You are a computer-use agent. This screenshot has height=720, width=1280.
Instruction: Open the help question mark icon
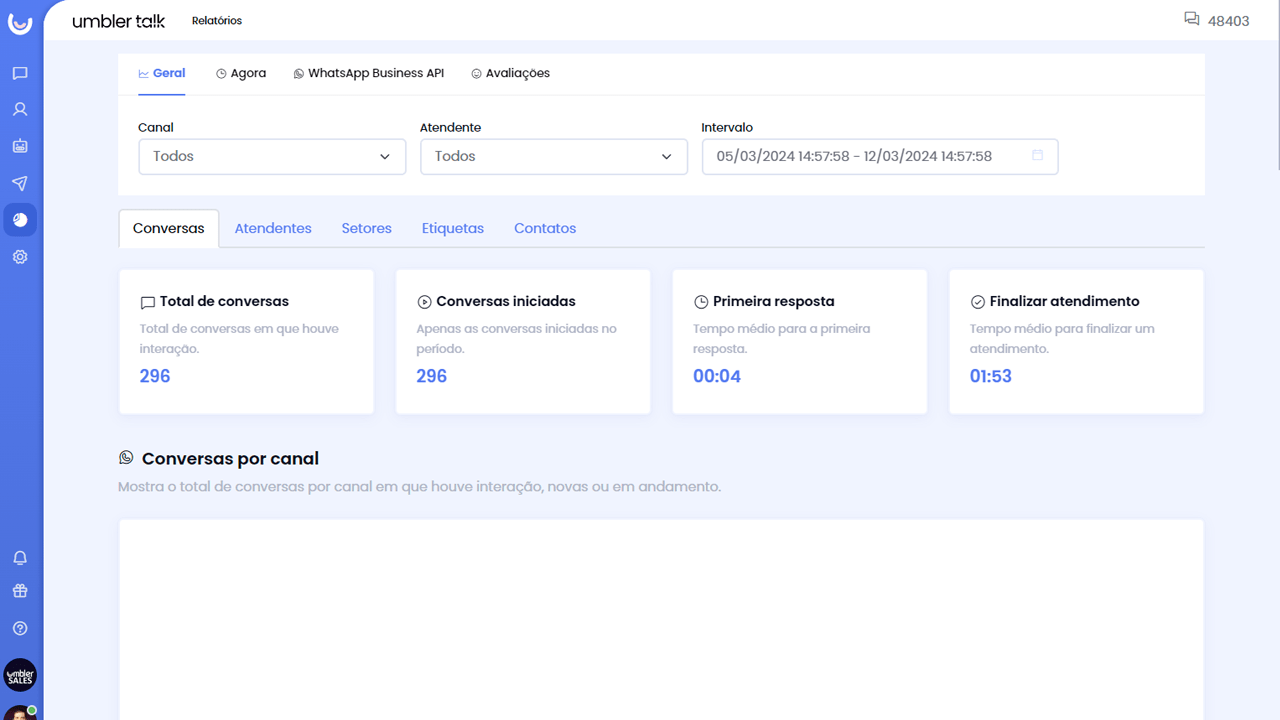tap(20, 628)
